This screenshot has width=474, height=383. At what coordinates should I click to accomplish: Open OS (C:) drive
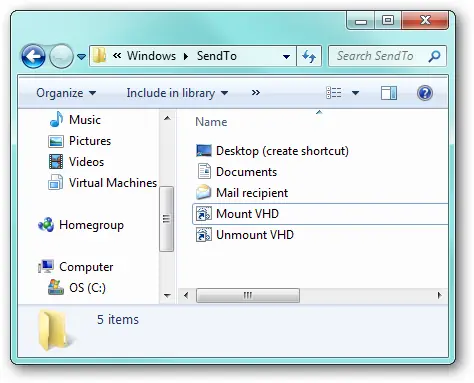pyautogui.click(x=87, y=288)
